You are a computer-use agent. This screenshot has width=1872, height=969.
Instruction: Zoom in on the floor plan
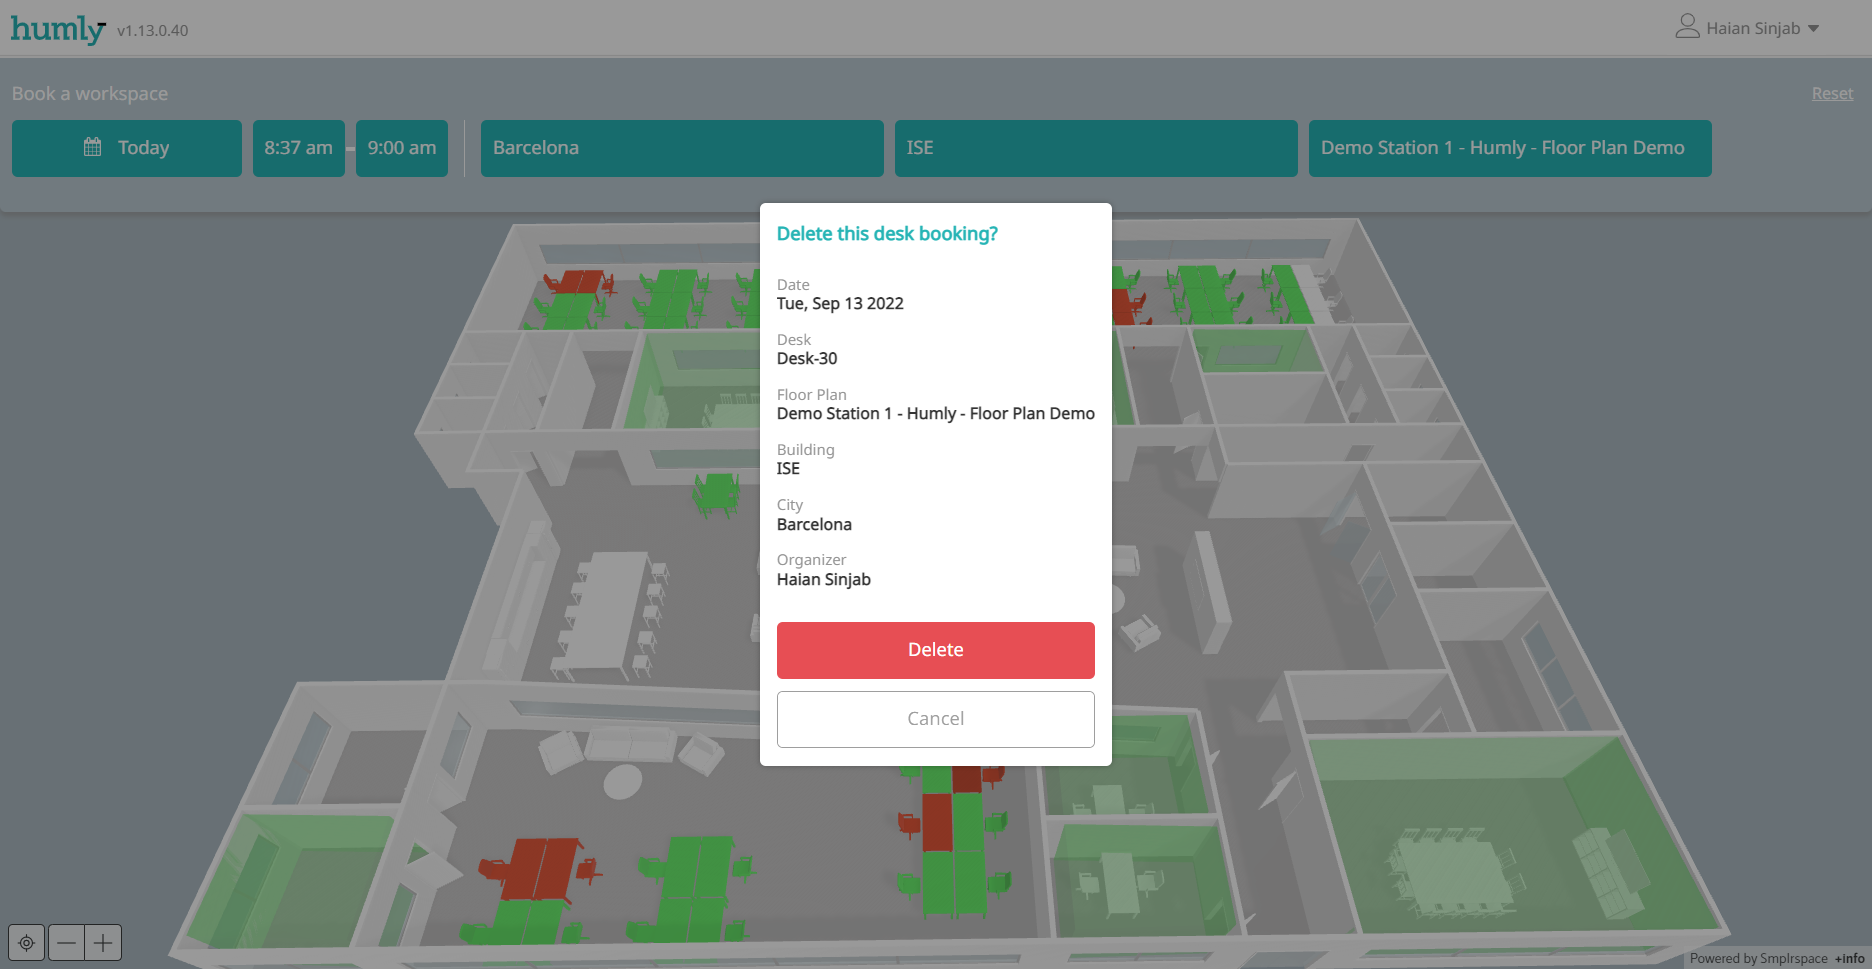coord(102,942)
